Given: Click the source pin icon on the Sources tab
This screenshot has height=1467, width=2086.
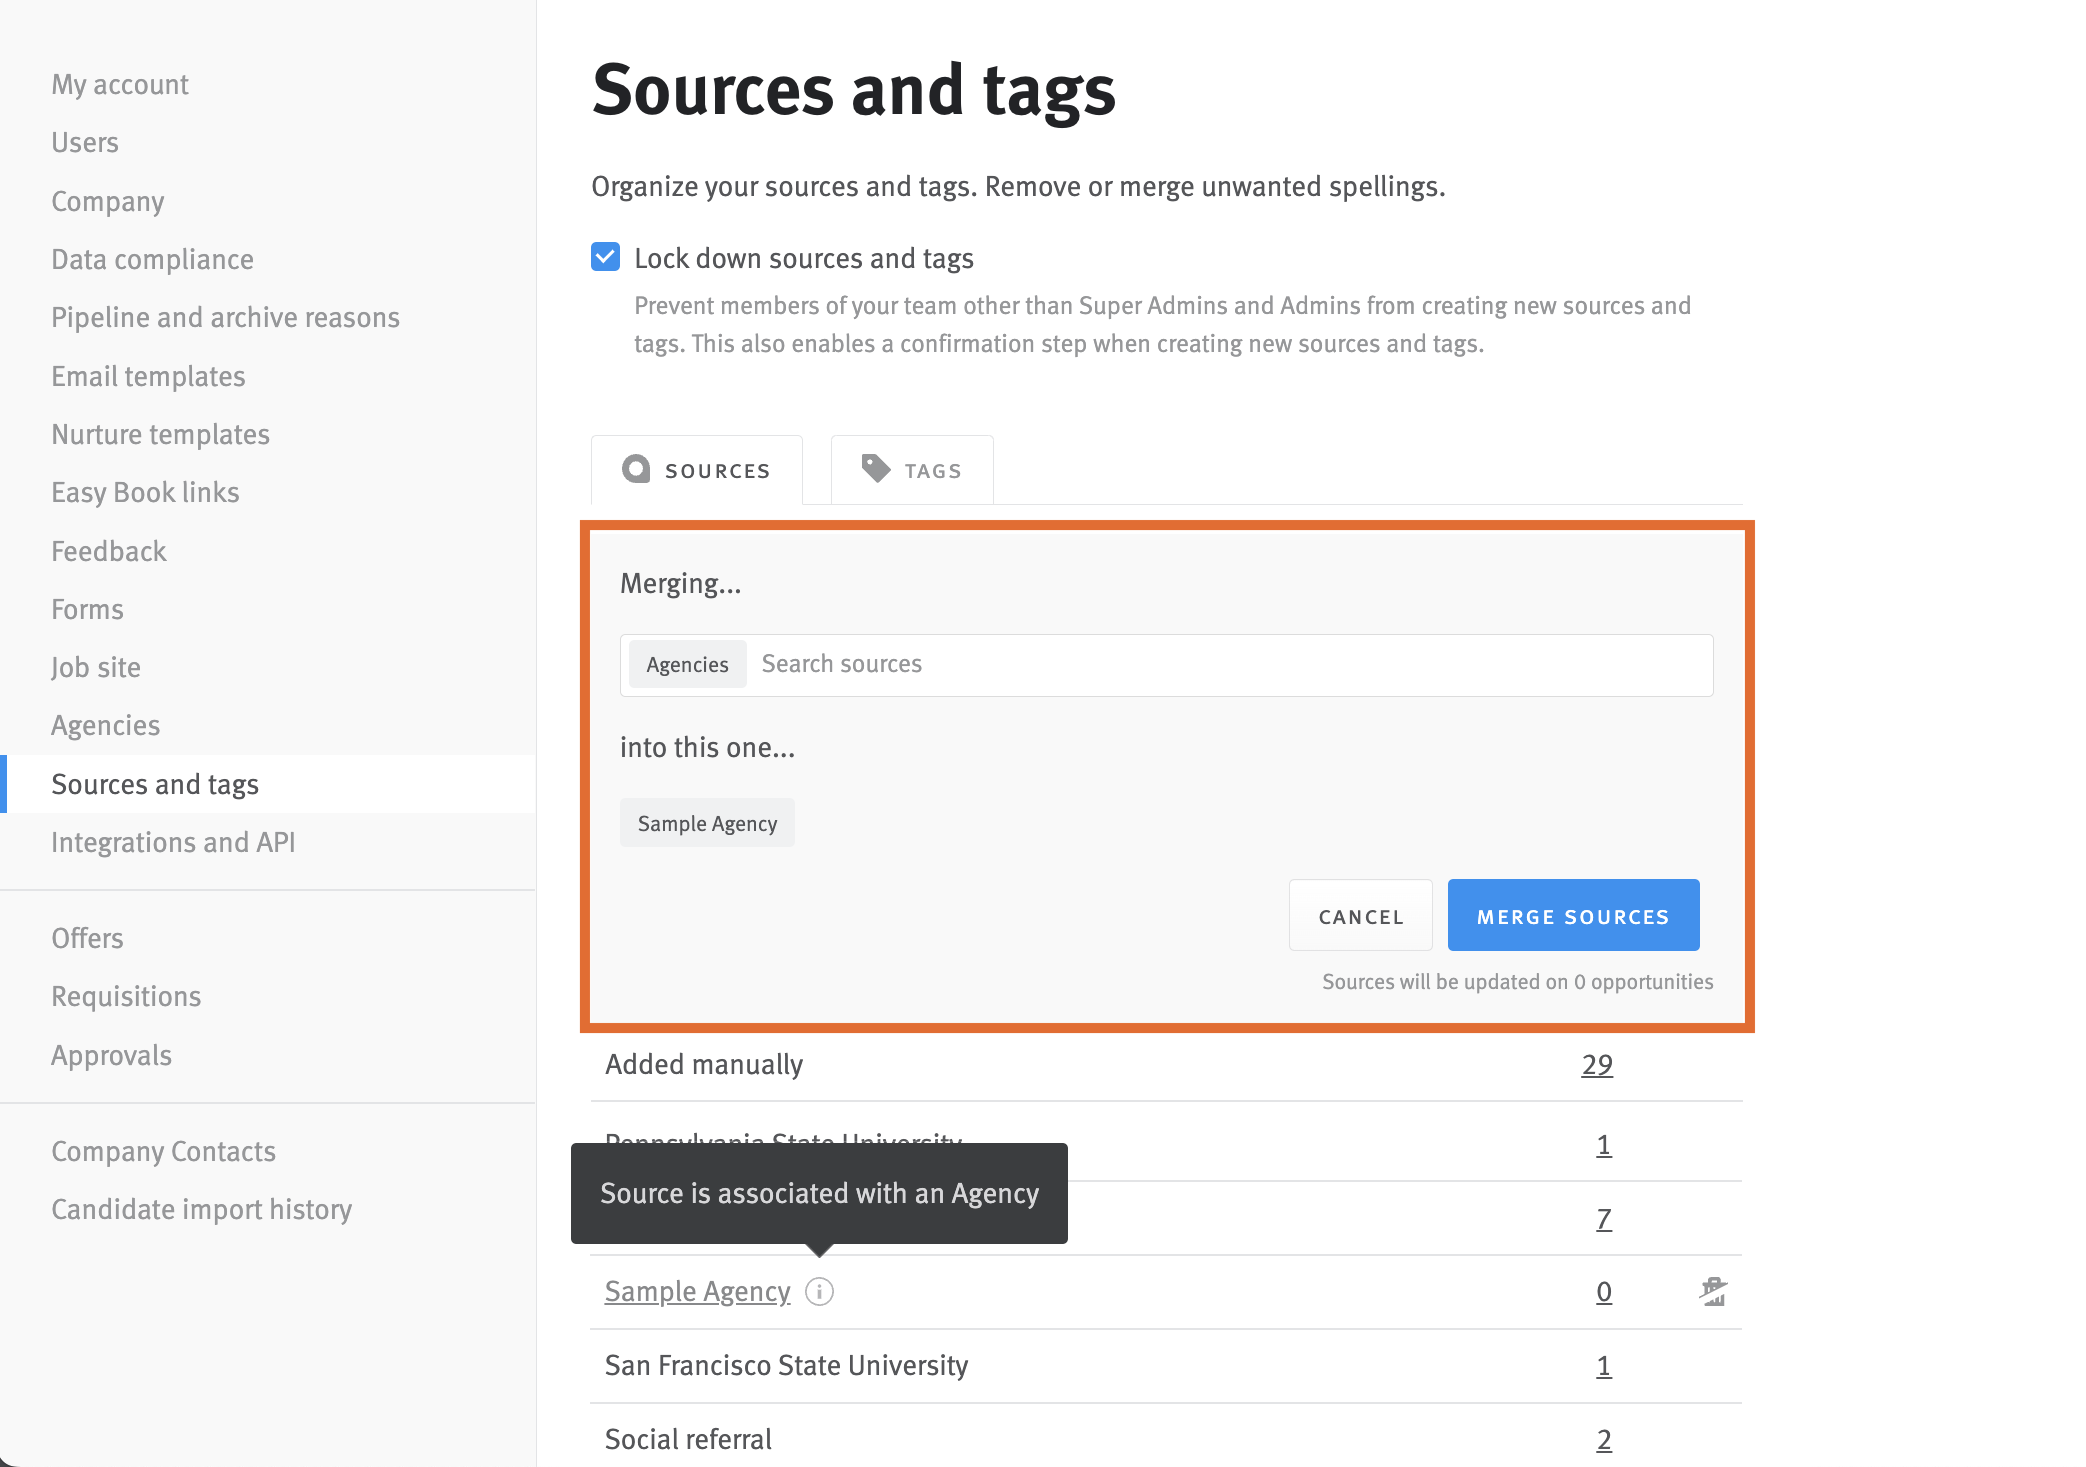Looking at the screenshot, I should (x=636, y=469).
